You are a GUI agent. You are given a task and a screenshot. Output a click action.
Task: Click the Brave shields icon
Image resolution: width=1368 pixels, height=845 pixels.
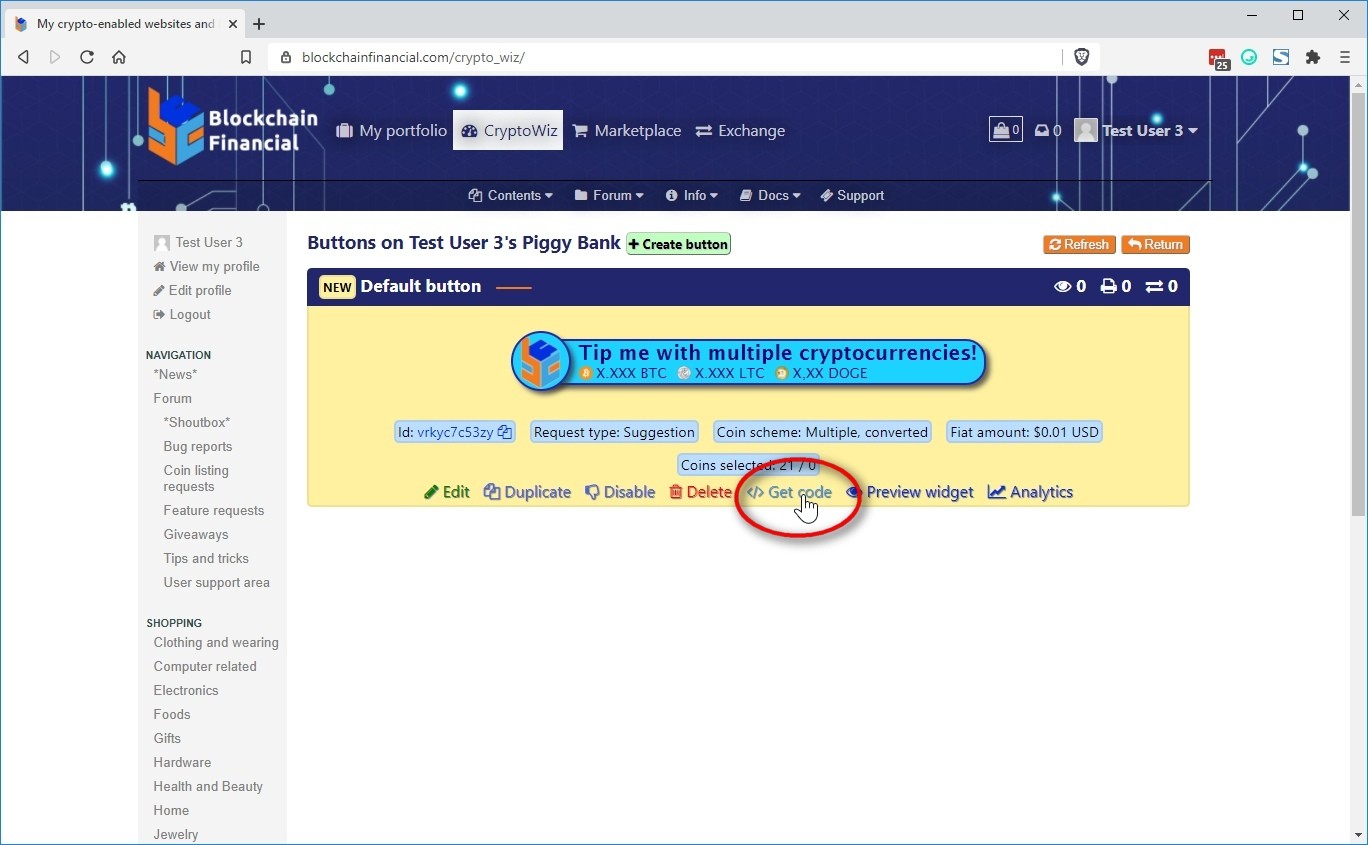(x=1081, y=57)
